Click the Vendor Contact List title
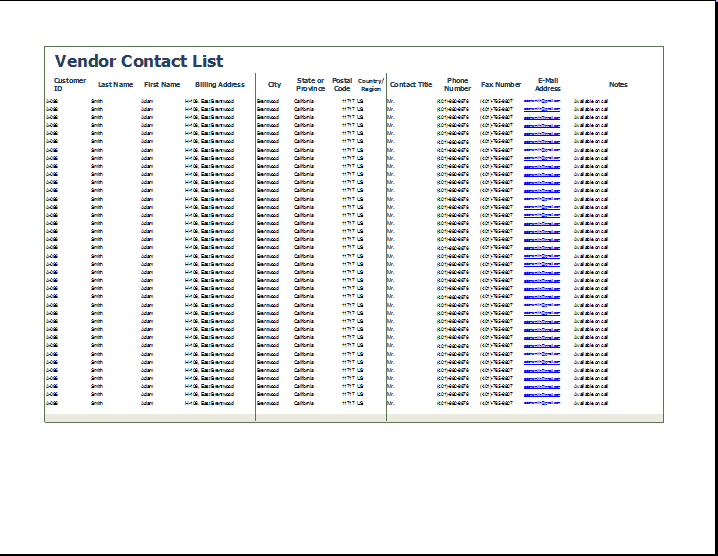This screenshot has height=556, width=718. tap(139, 61)
